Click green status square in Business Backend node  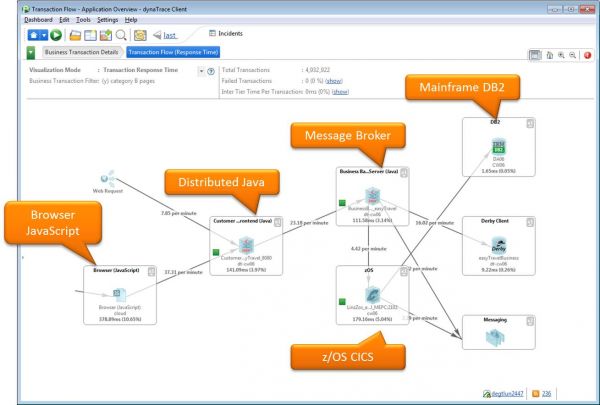342,203
